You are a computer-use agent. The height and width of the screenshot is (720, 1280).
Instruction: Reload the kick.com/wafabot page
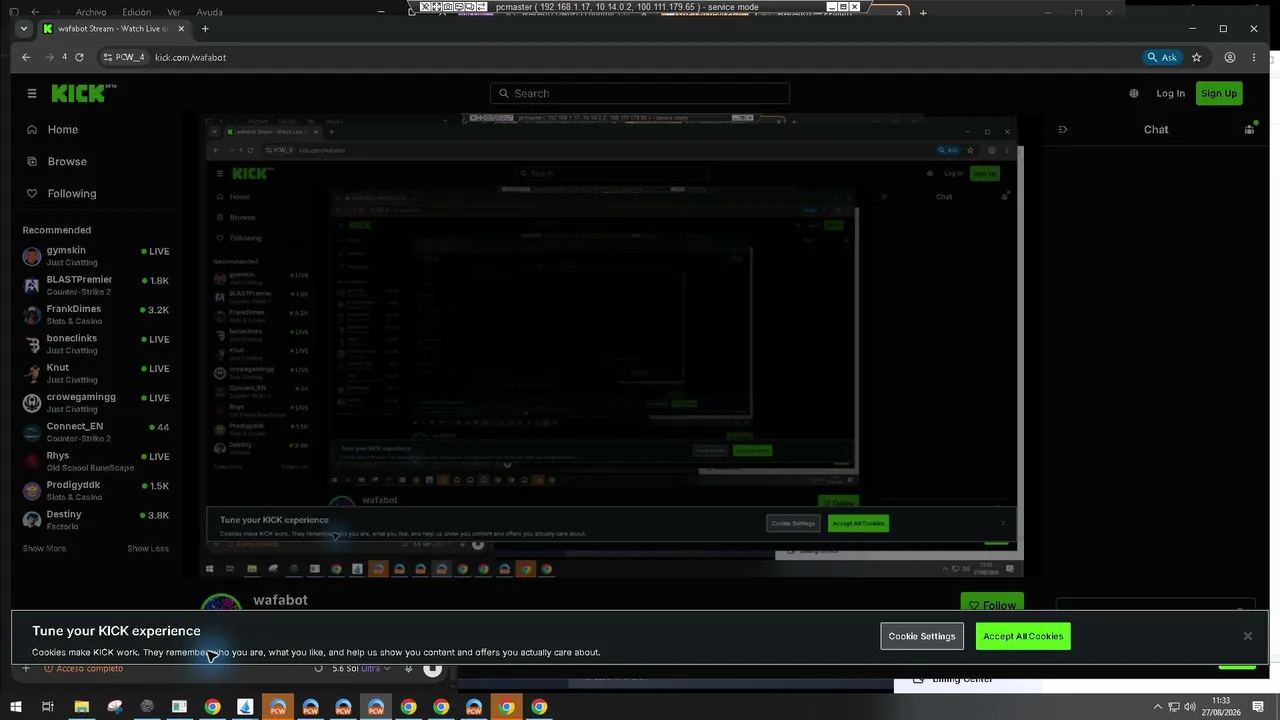tap(79, 57)
